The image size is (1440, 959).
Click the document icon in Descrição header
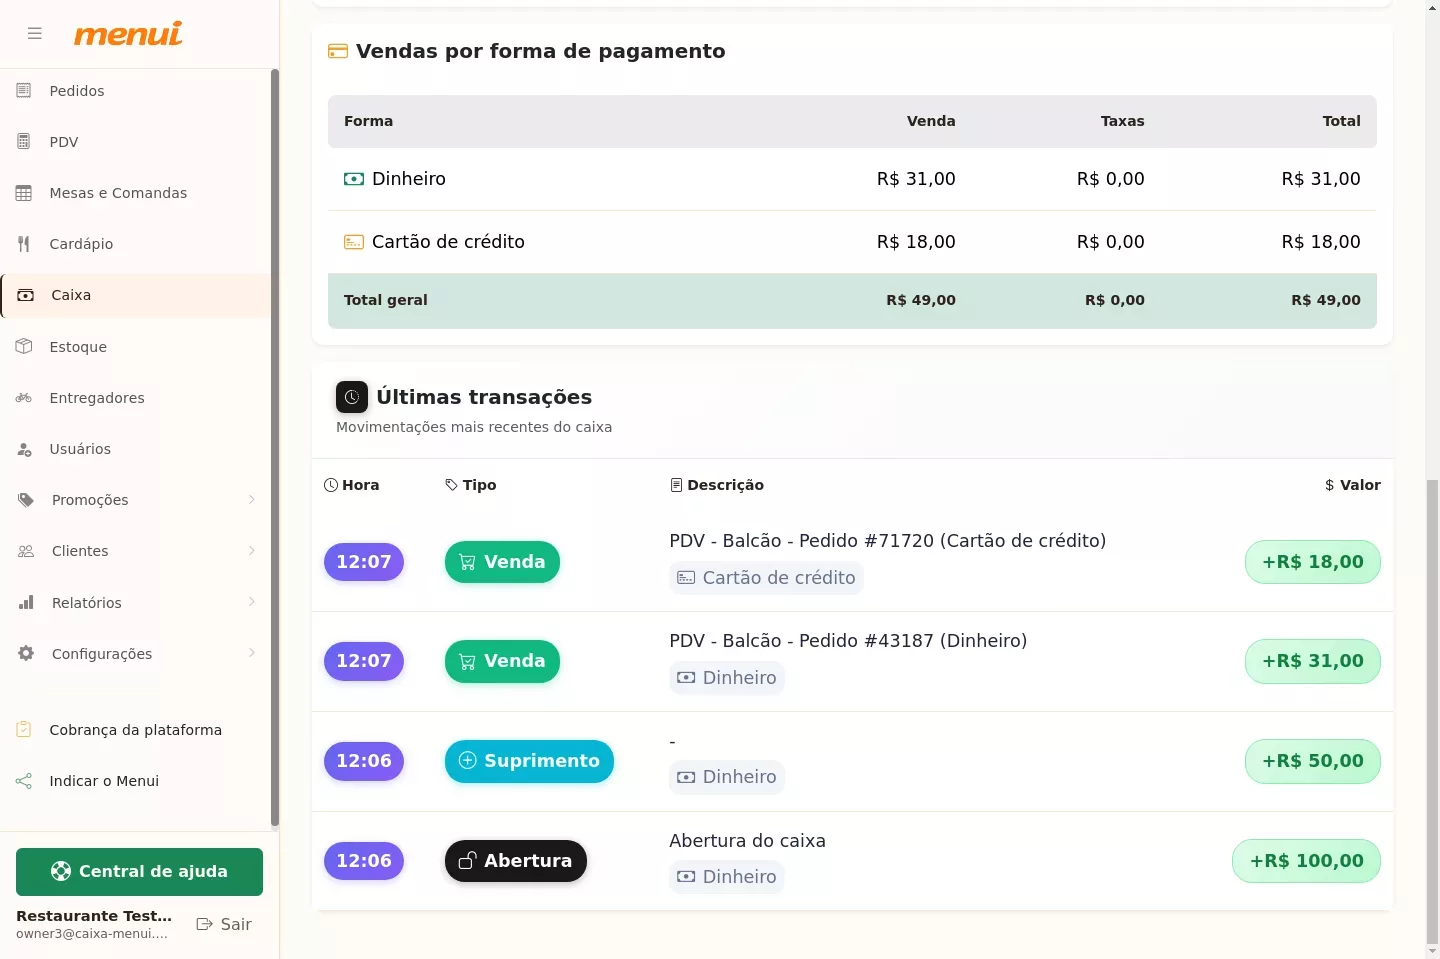coord(676,485)
